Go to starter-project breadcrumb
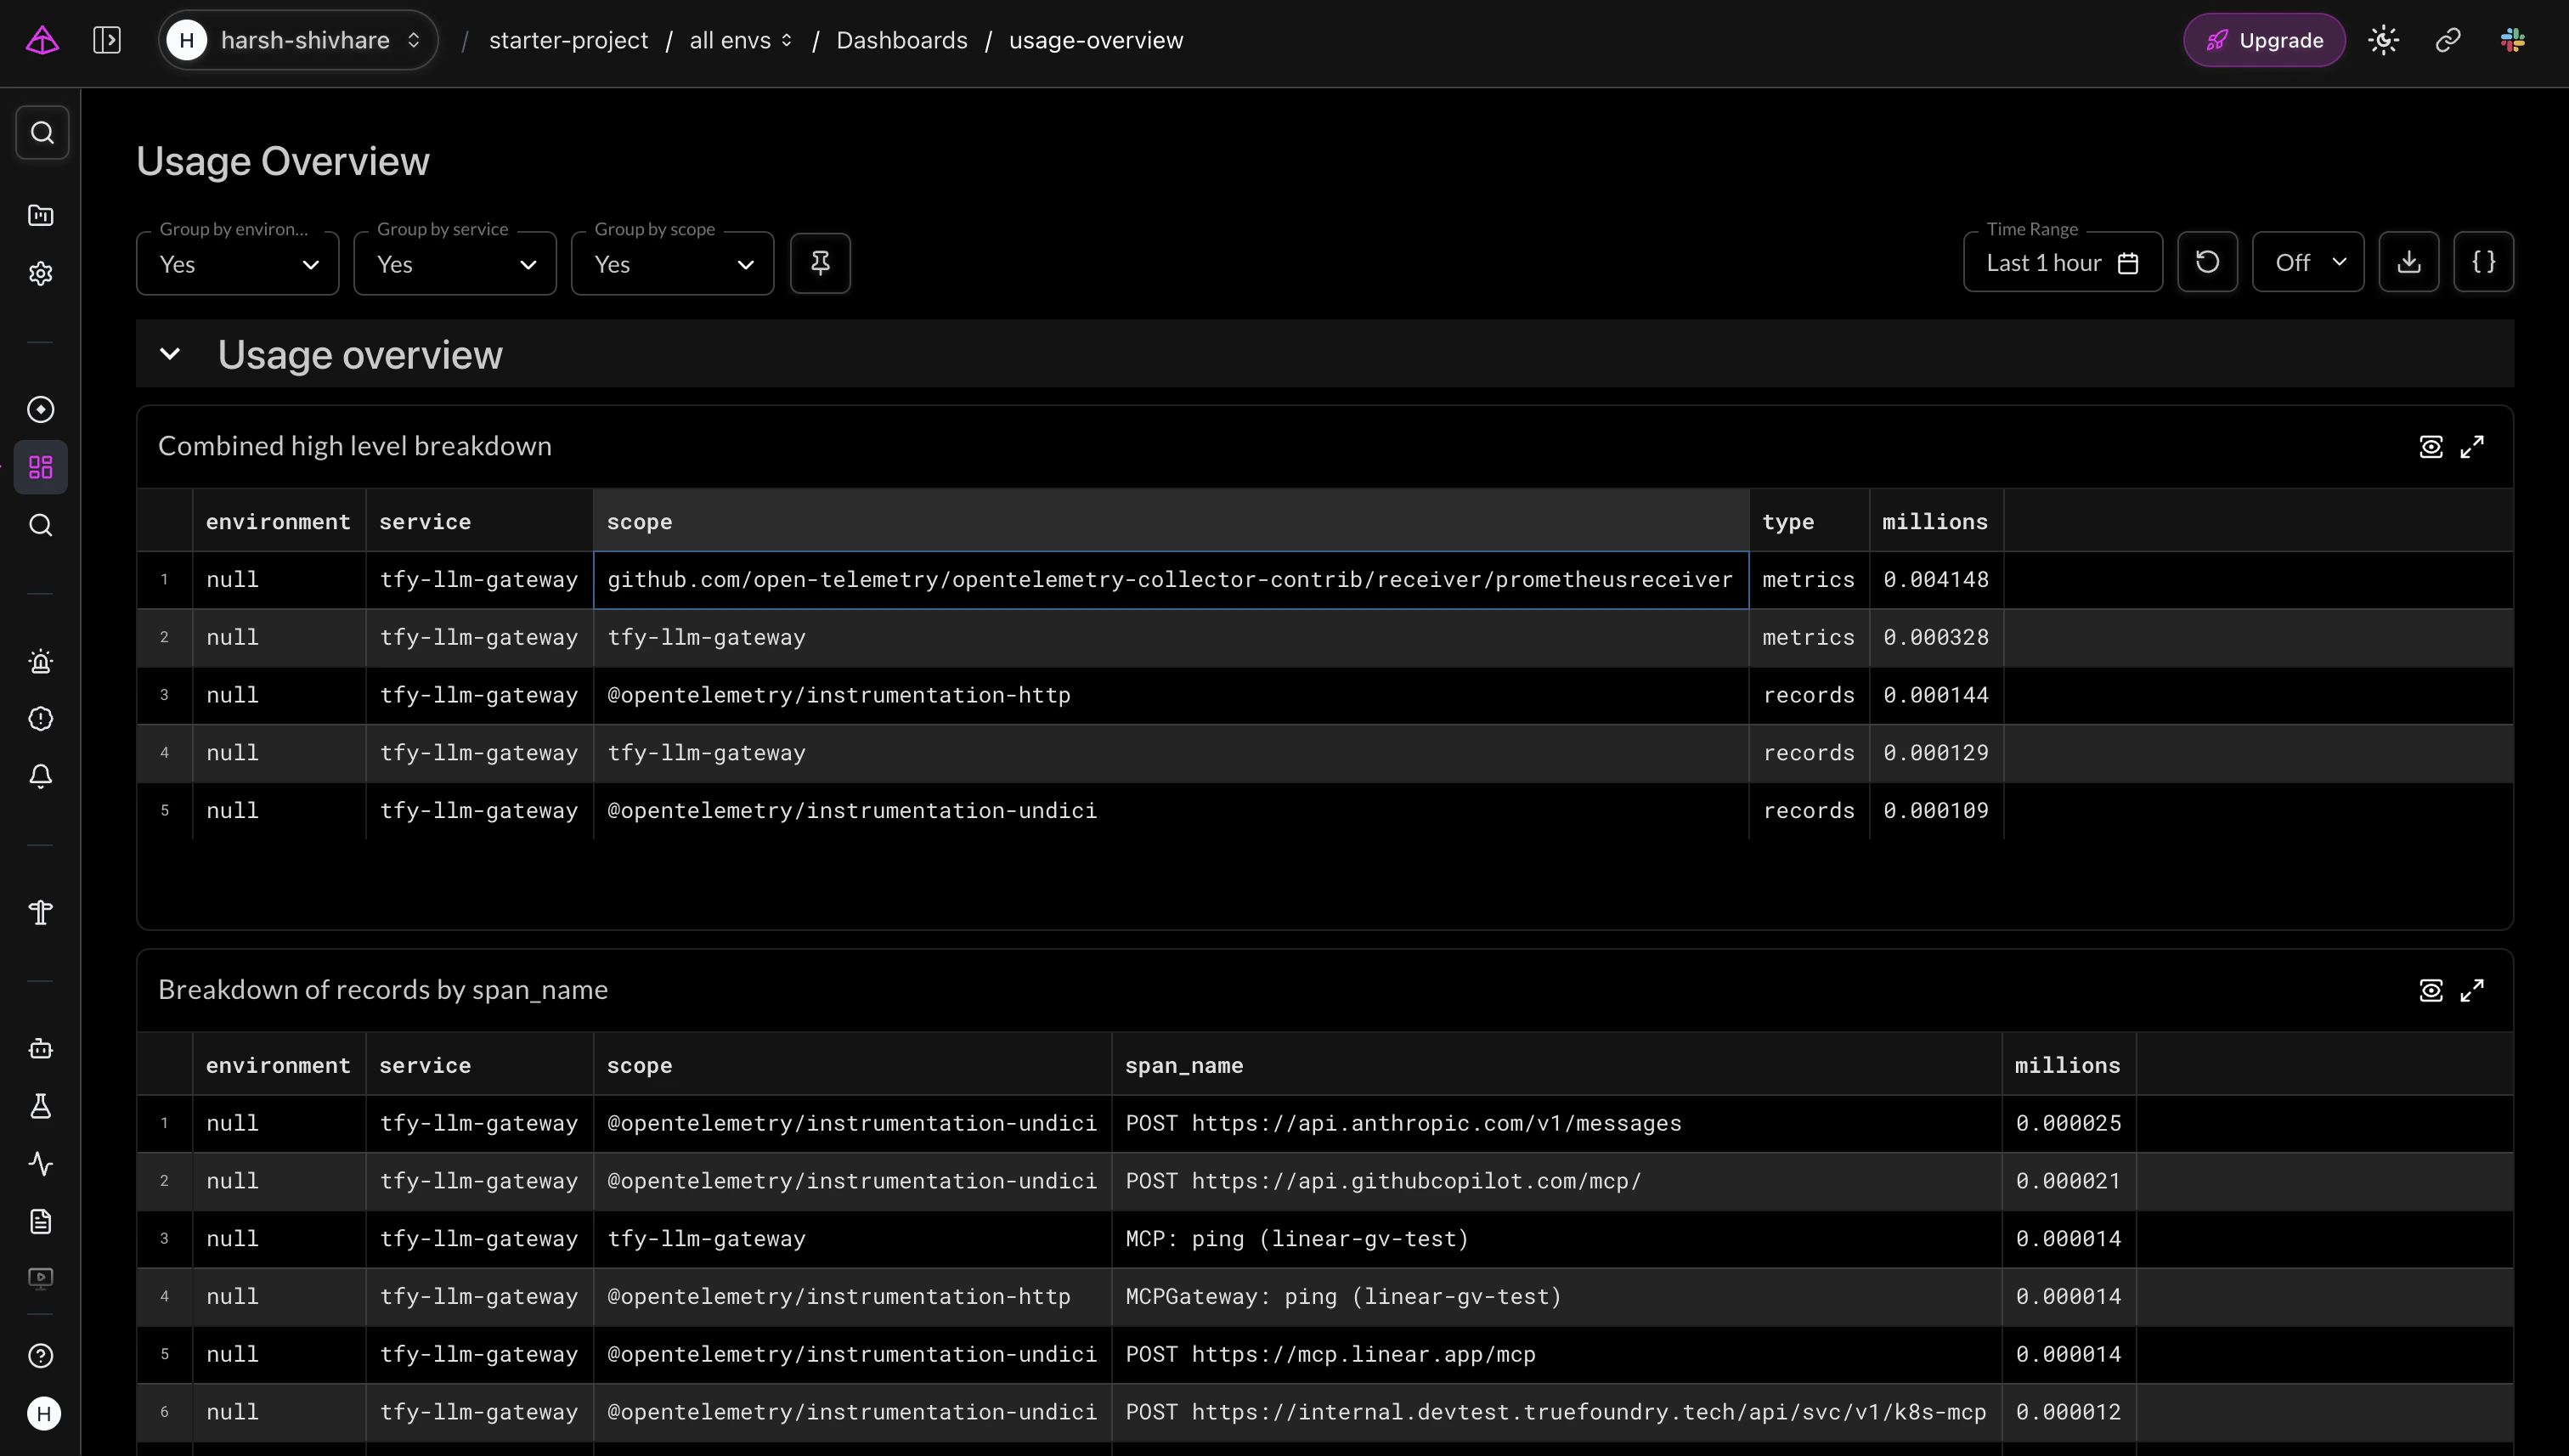 click(x=568, y=40)
